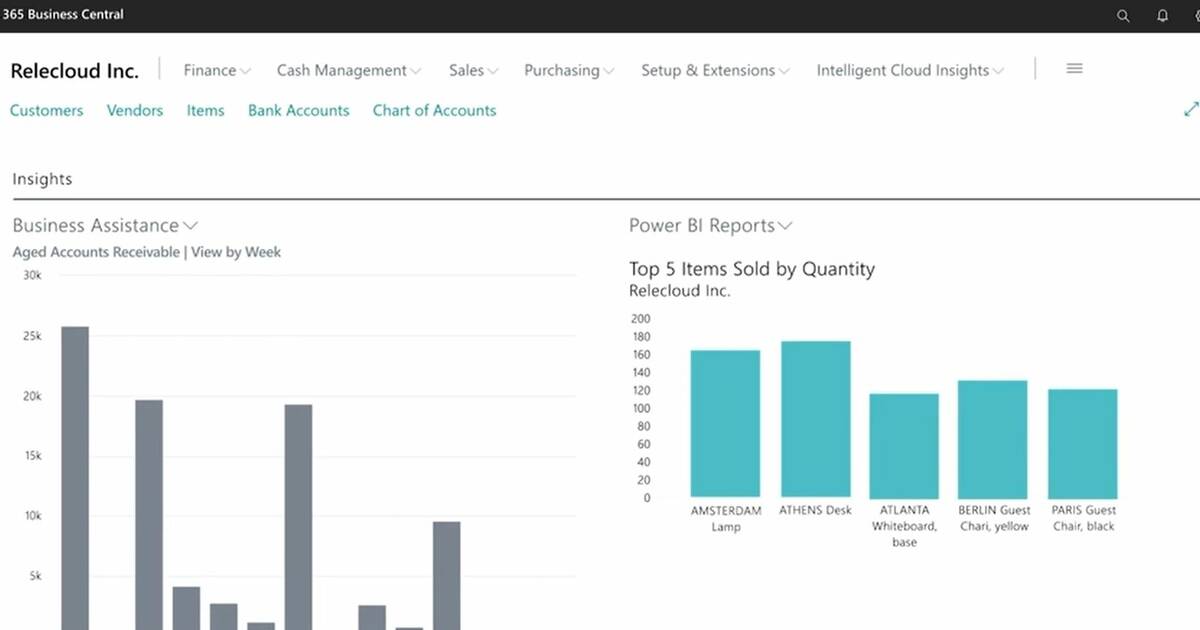Expand the Business Assistance chevron
1200x630 pixels.
click(x=191, y=226)
